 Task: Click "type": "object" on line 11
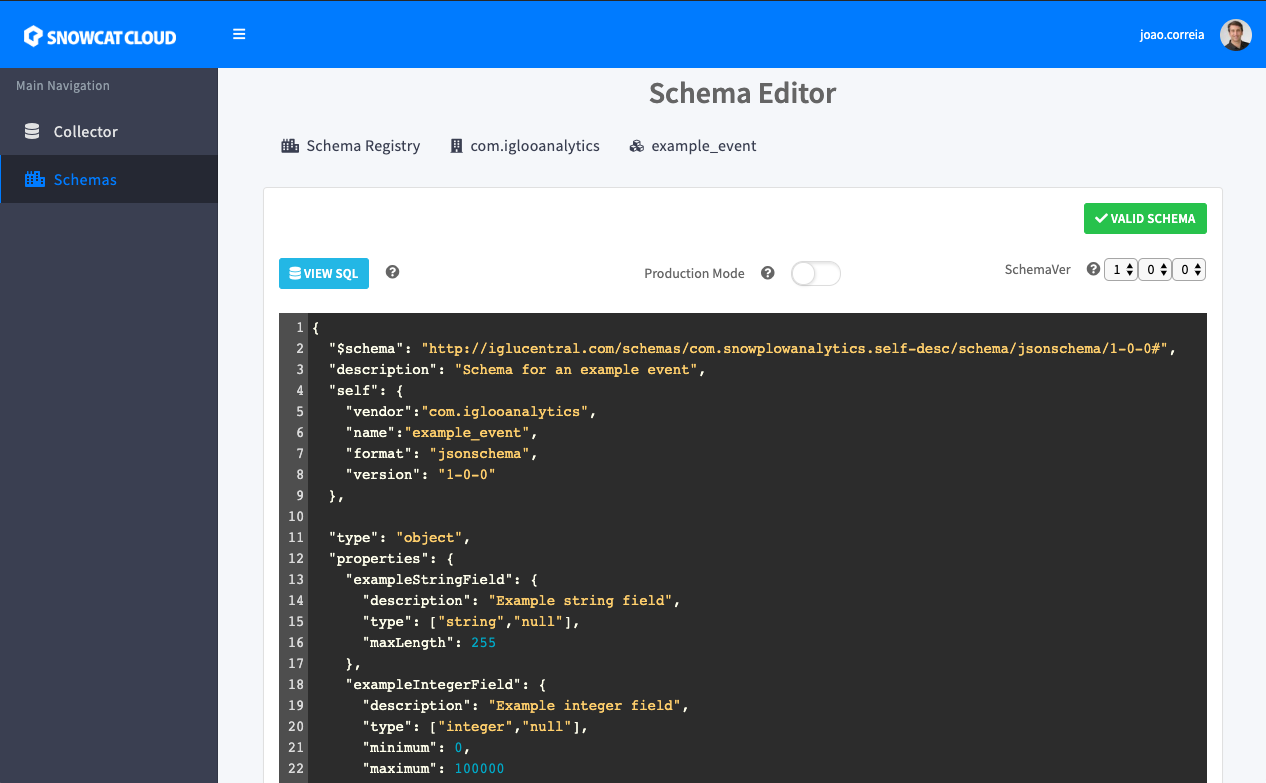click(x=395, y=537)
